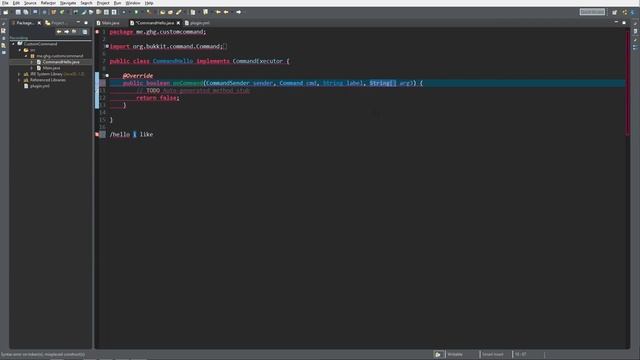Click the New Java Package icon
Screen dimensions: 640x360
coord(53,12)
